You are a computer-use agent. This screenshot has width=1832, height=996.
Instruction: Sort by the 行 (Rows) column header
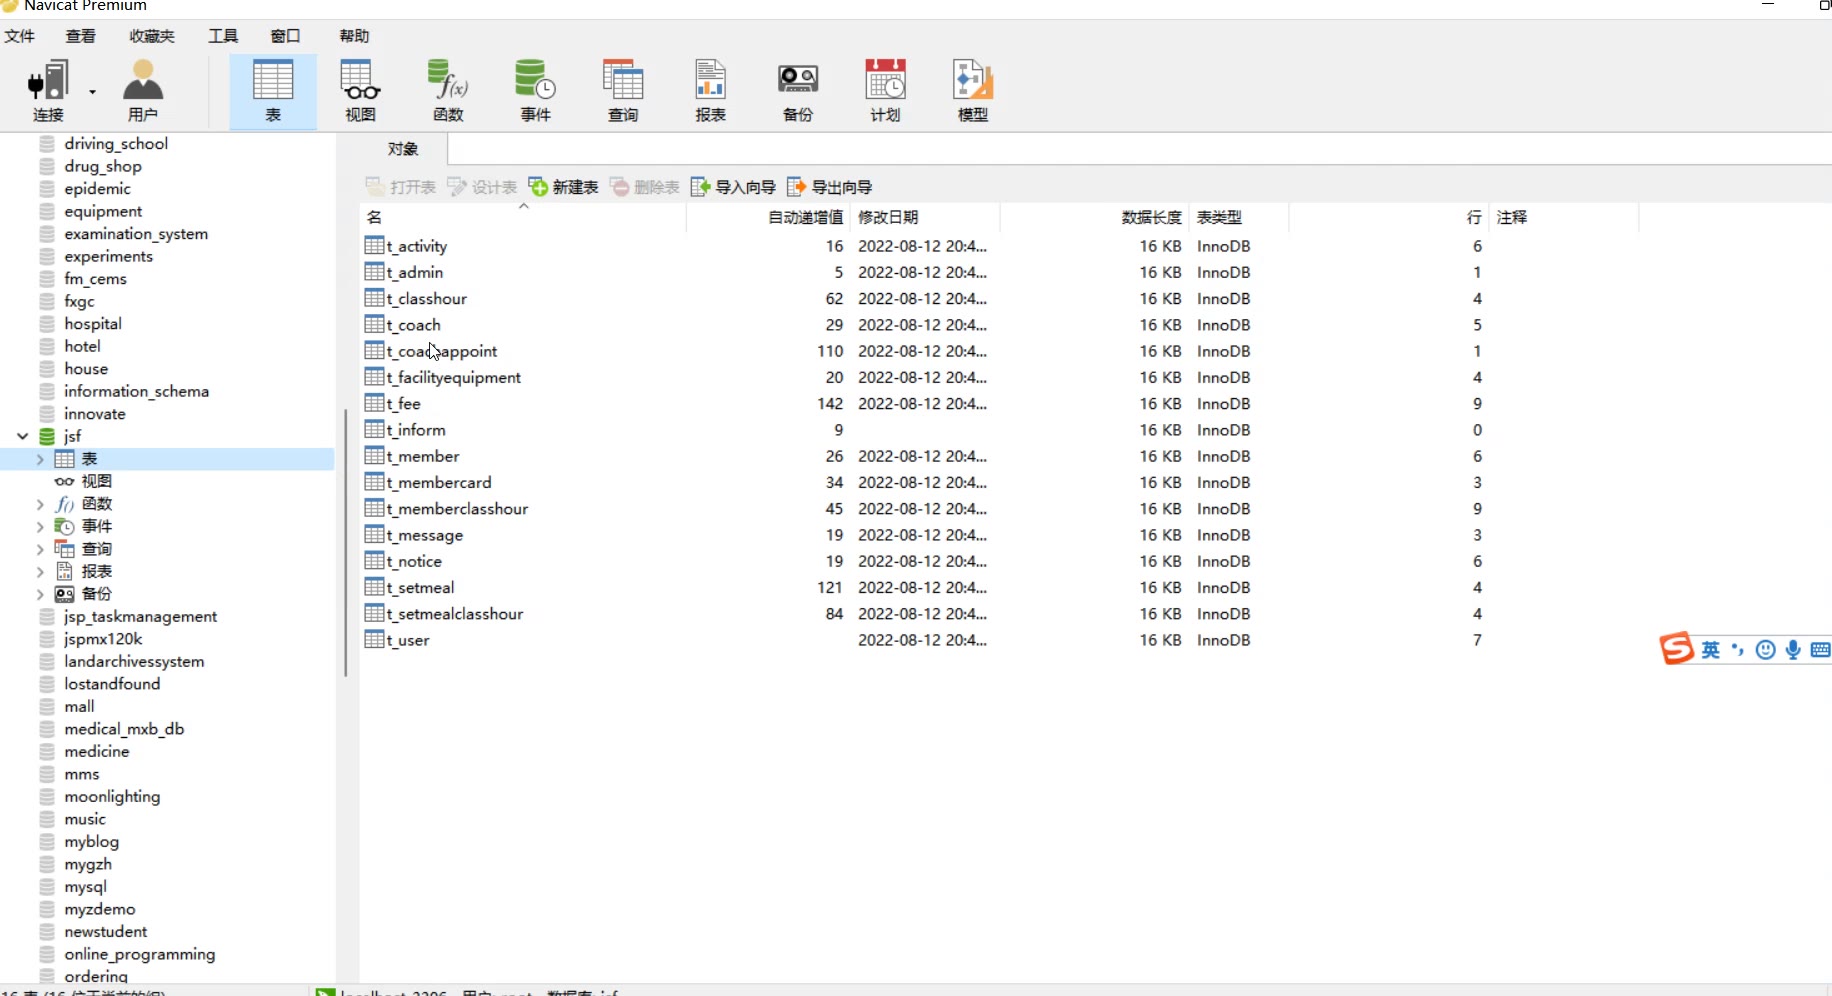pos(1388,217)
